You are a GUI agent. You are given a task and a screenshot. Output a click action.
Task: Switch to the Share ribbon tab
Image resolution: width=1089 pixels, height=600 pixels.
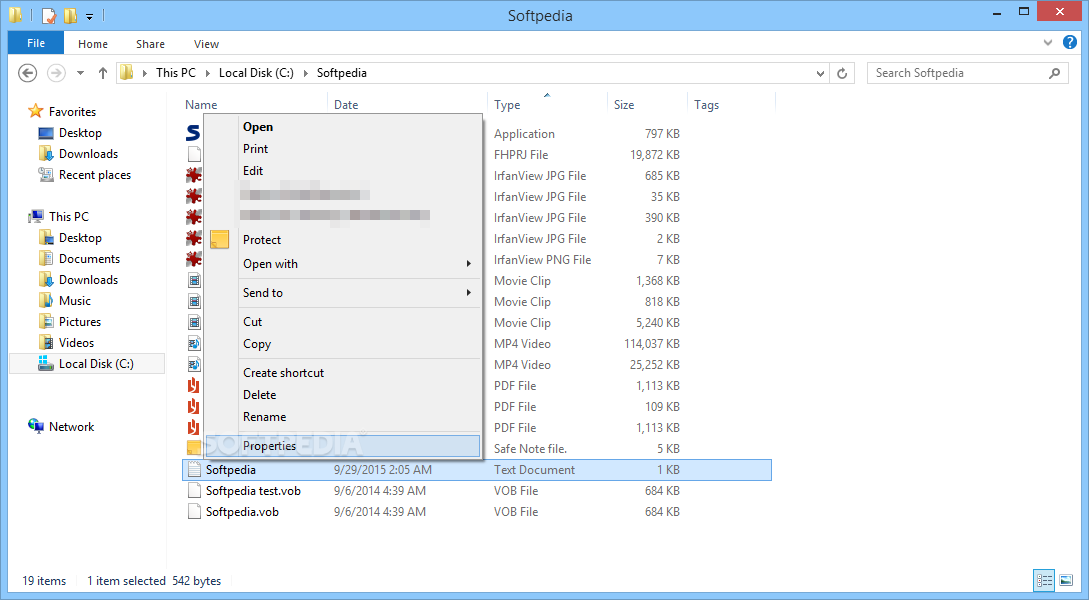pyautogui.click(x=150, y=44)
